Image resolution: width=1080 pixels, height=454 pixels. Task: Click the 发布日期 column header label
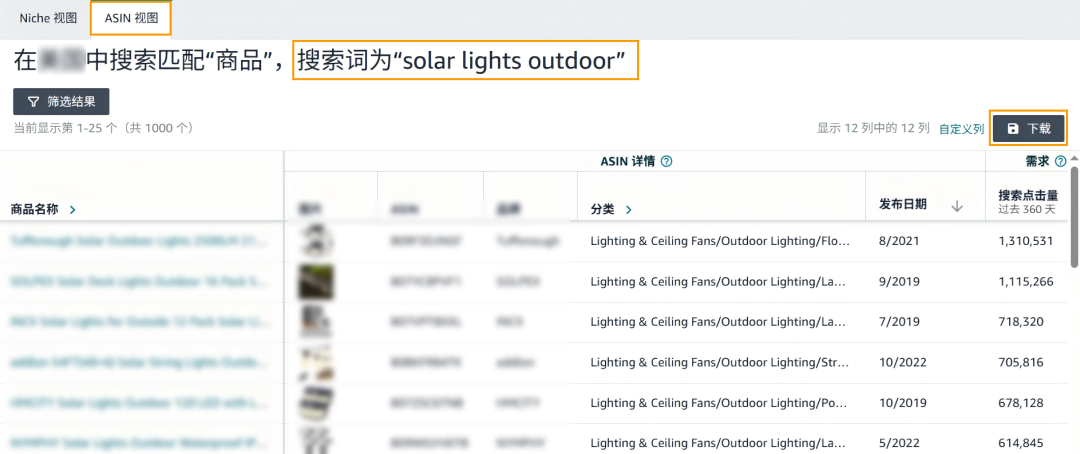[x=903, y=204]
